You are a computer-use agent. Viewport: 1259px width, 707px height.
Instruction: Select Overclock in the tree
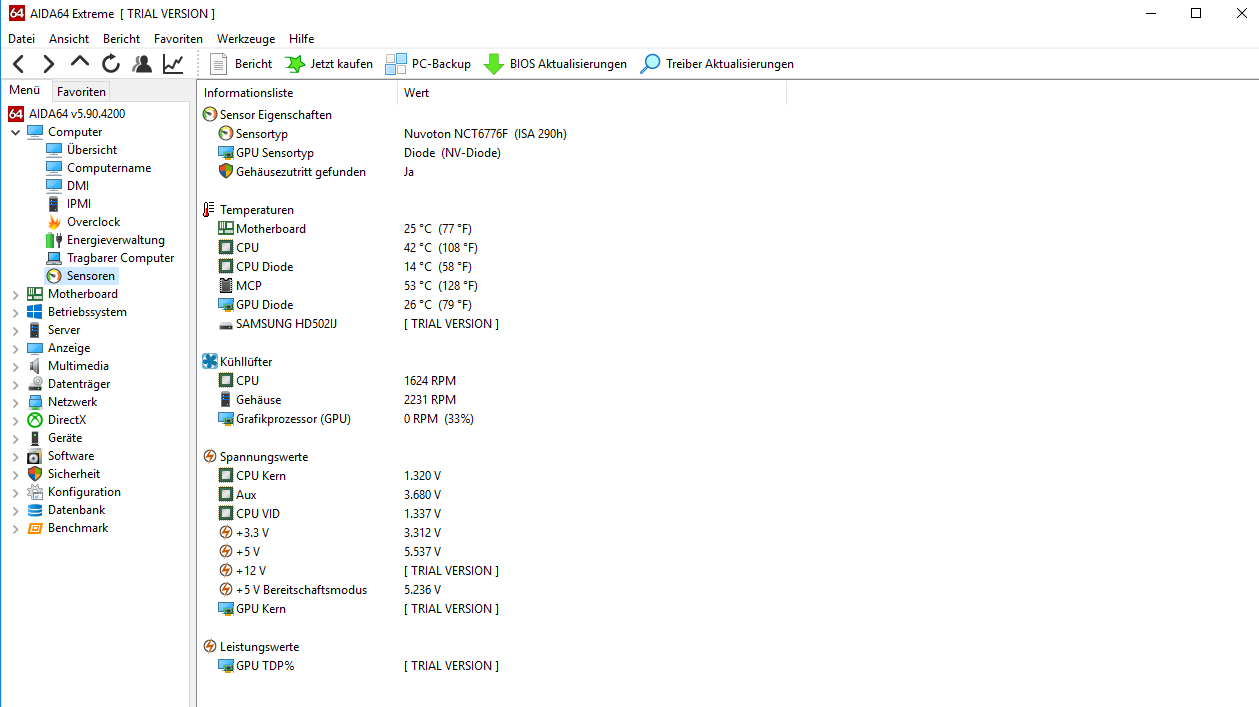[x=94, y=222]
